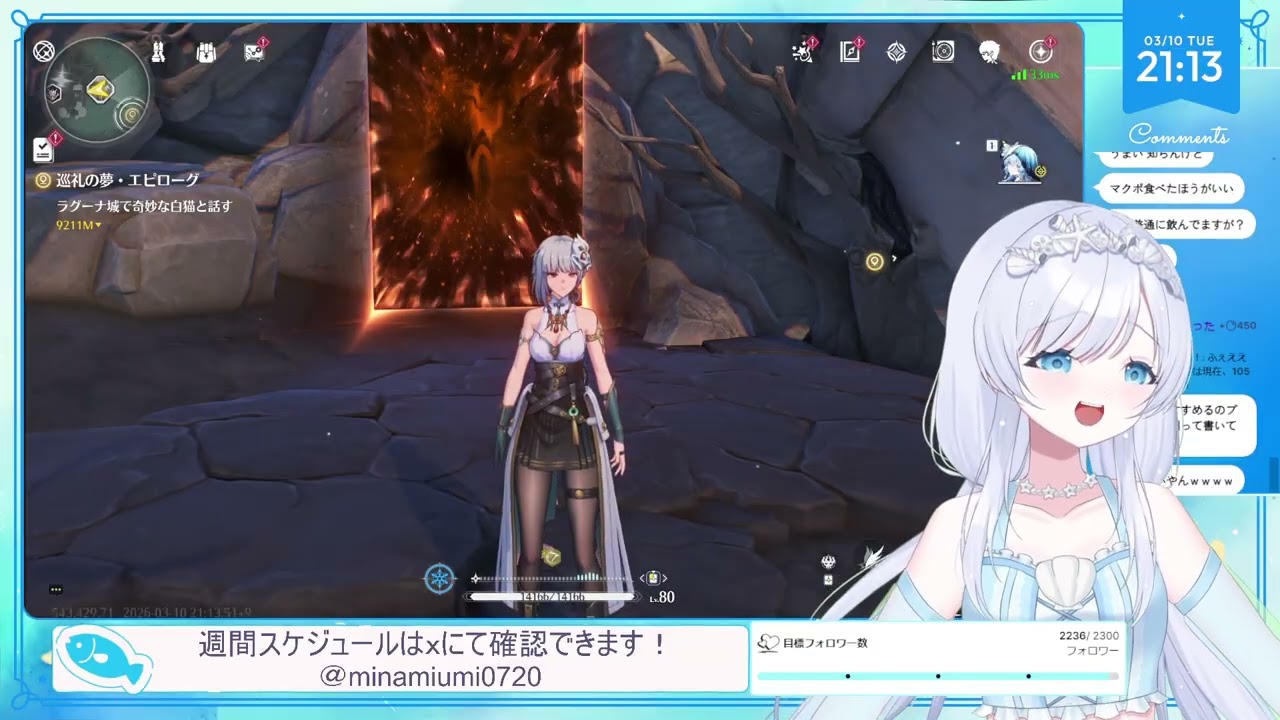This screenshot has height=720, width=1280.
Task: Click the マクポ食べたほうがいい comment bubble
Action: click(x=1173, y=188)
